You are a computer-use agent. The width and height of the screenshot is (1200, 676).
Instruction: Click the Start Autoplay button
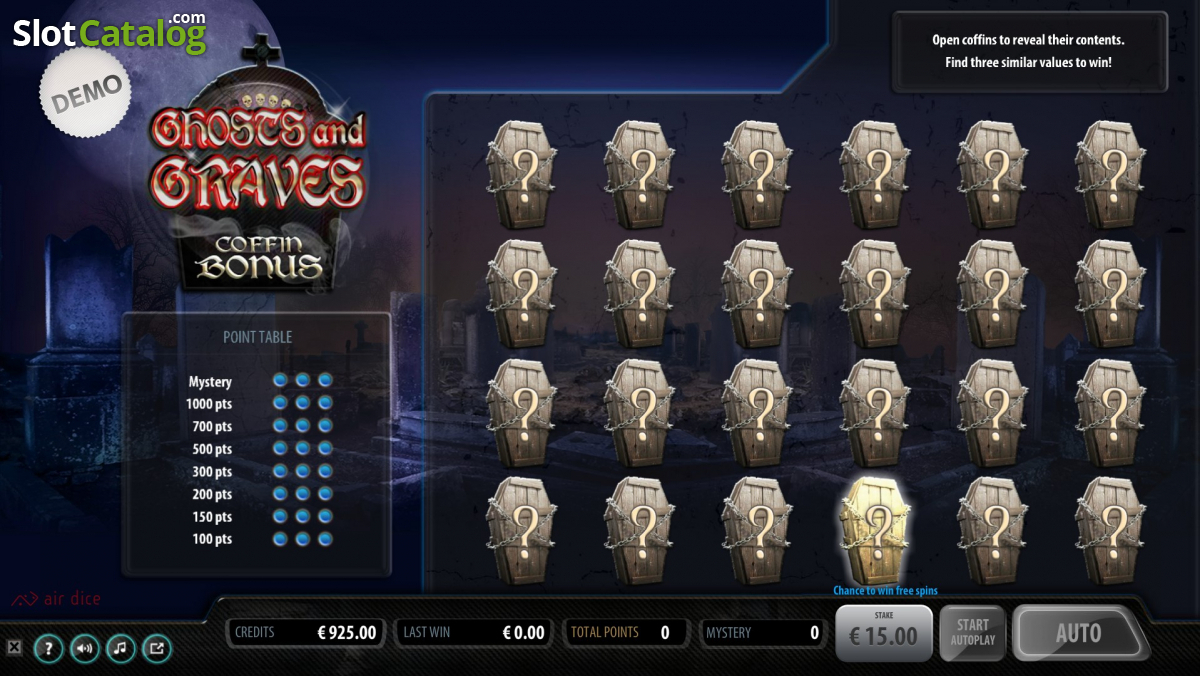[973, 633]
